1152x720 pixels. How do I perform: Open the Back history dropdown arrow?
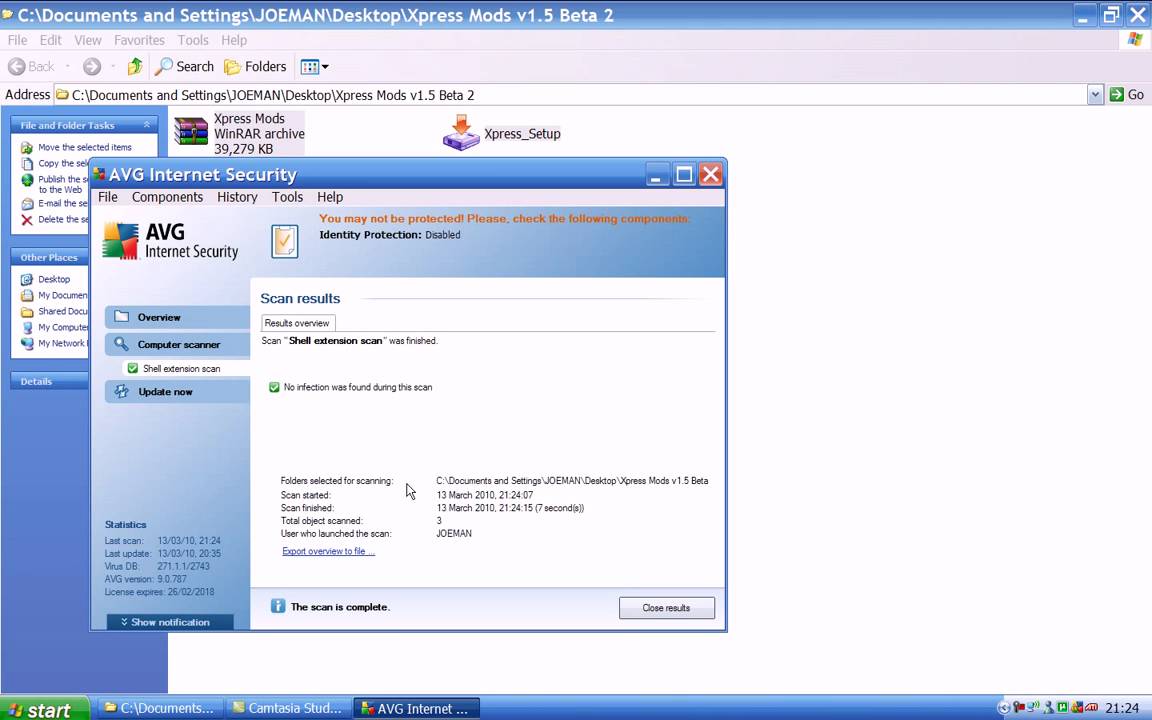pyautogui.click(x=68, y=67)
